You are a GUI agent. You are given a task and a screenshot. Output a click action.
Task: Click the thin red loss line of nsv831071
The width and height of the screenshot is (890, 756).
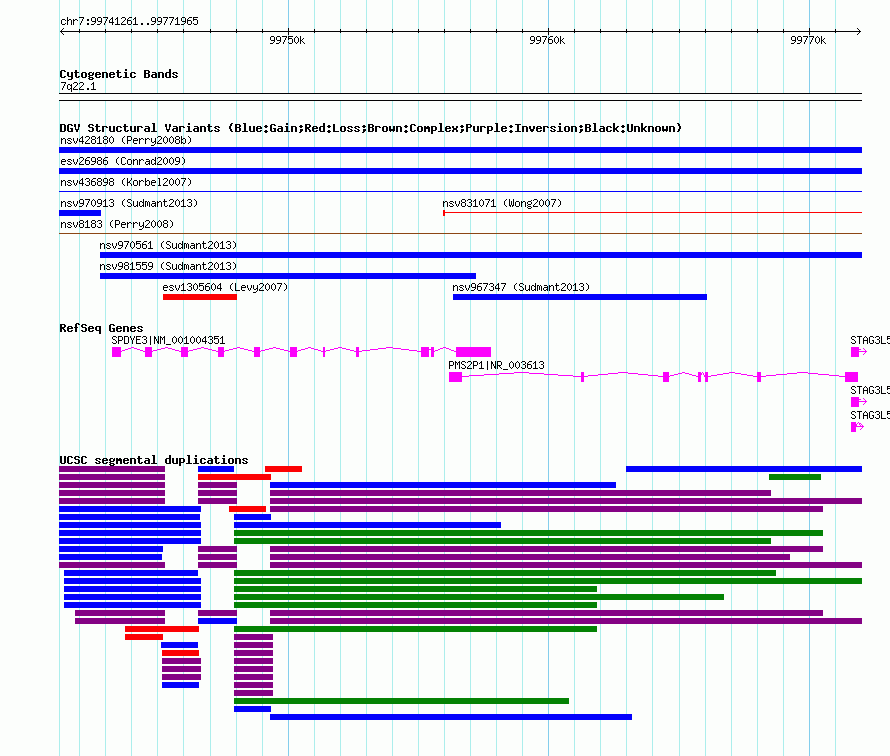(x=653, y=213)
